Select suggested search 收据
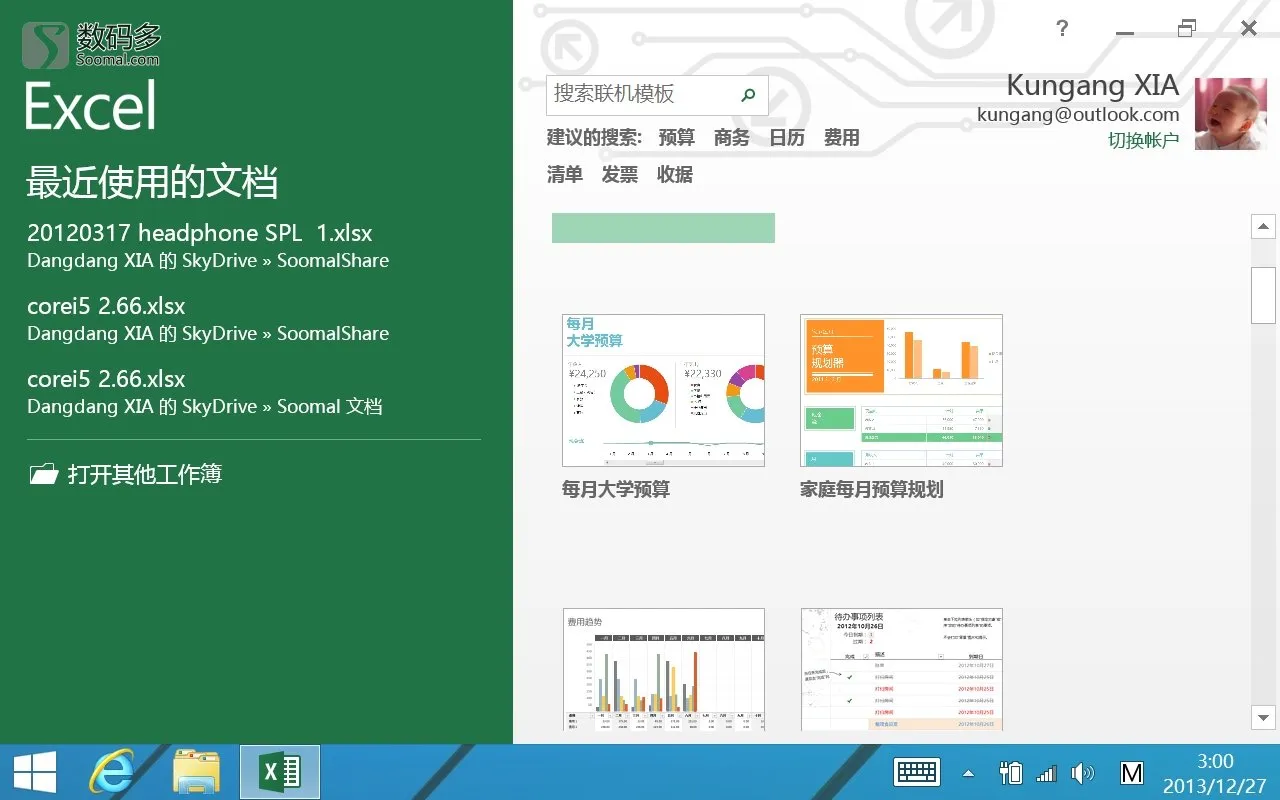The height and width of the screenshot is (800, 1280). coord(675,175)
